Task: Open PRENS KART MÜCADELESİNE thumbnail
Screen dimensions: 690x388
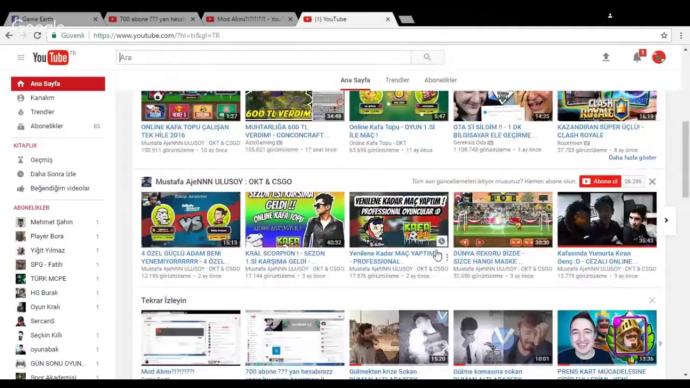Action: click(607, 338)
